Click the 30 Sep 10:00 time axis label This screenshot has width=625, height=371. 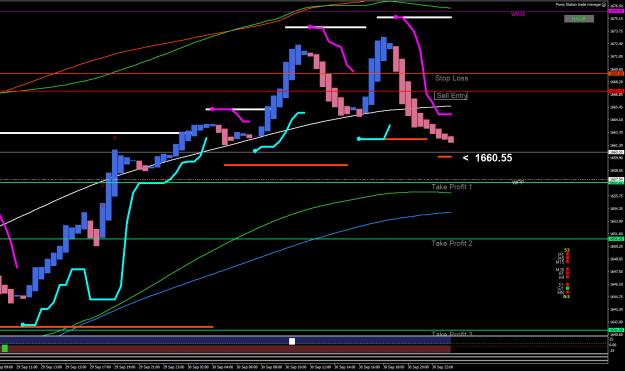(x=296, y=367)
